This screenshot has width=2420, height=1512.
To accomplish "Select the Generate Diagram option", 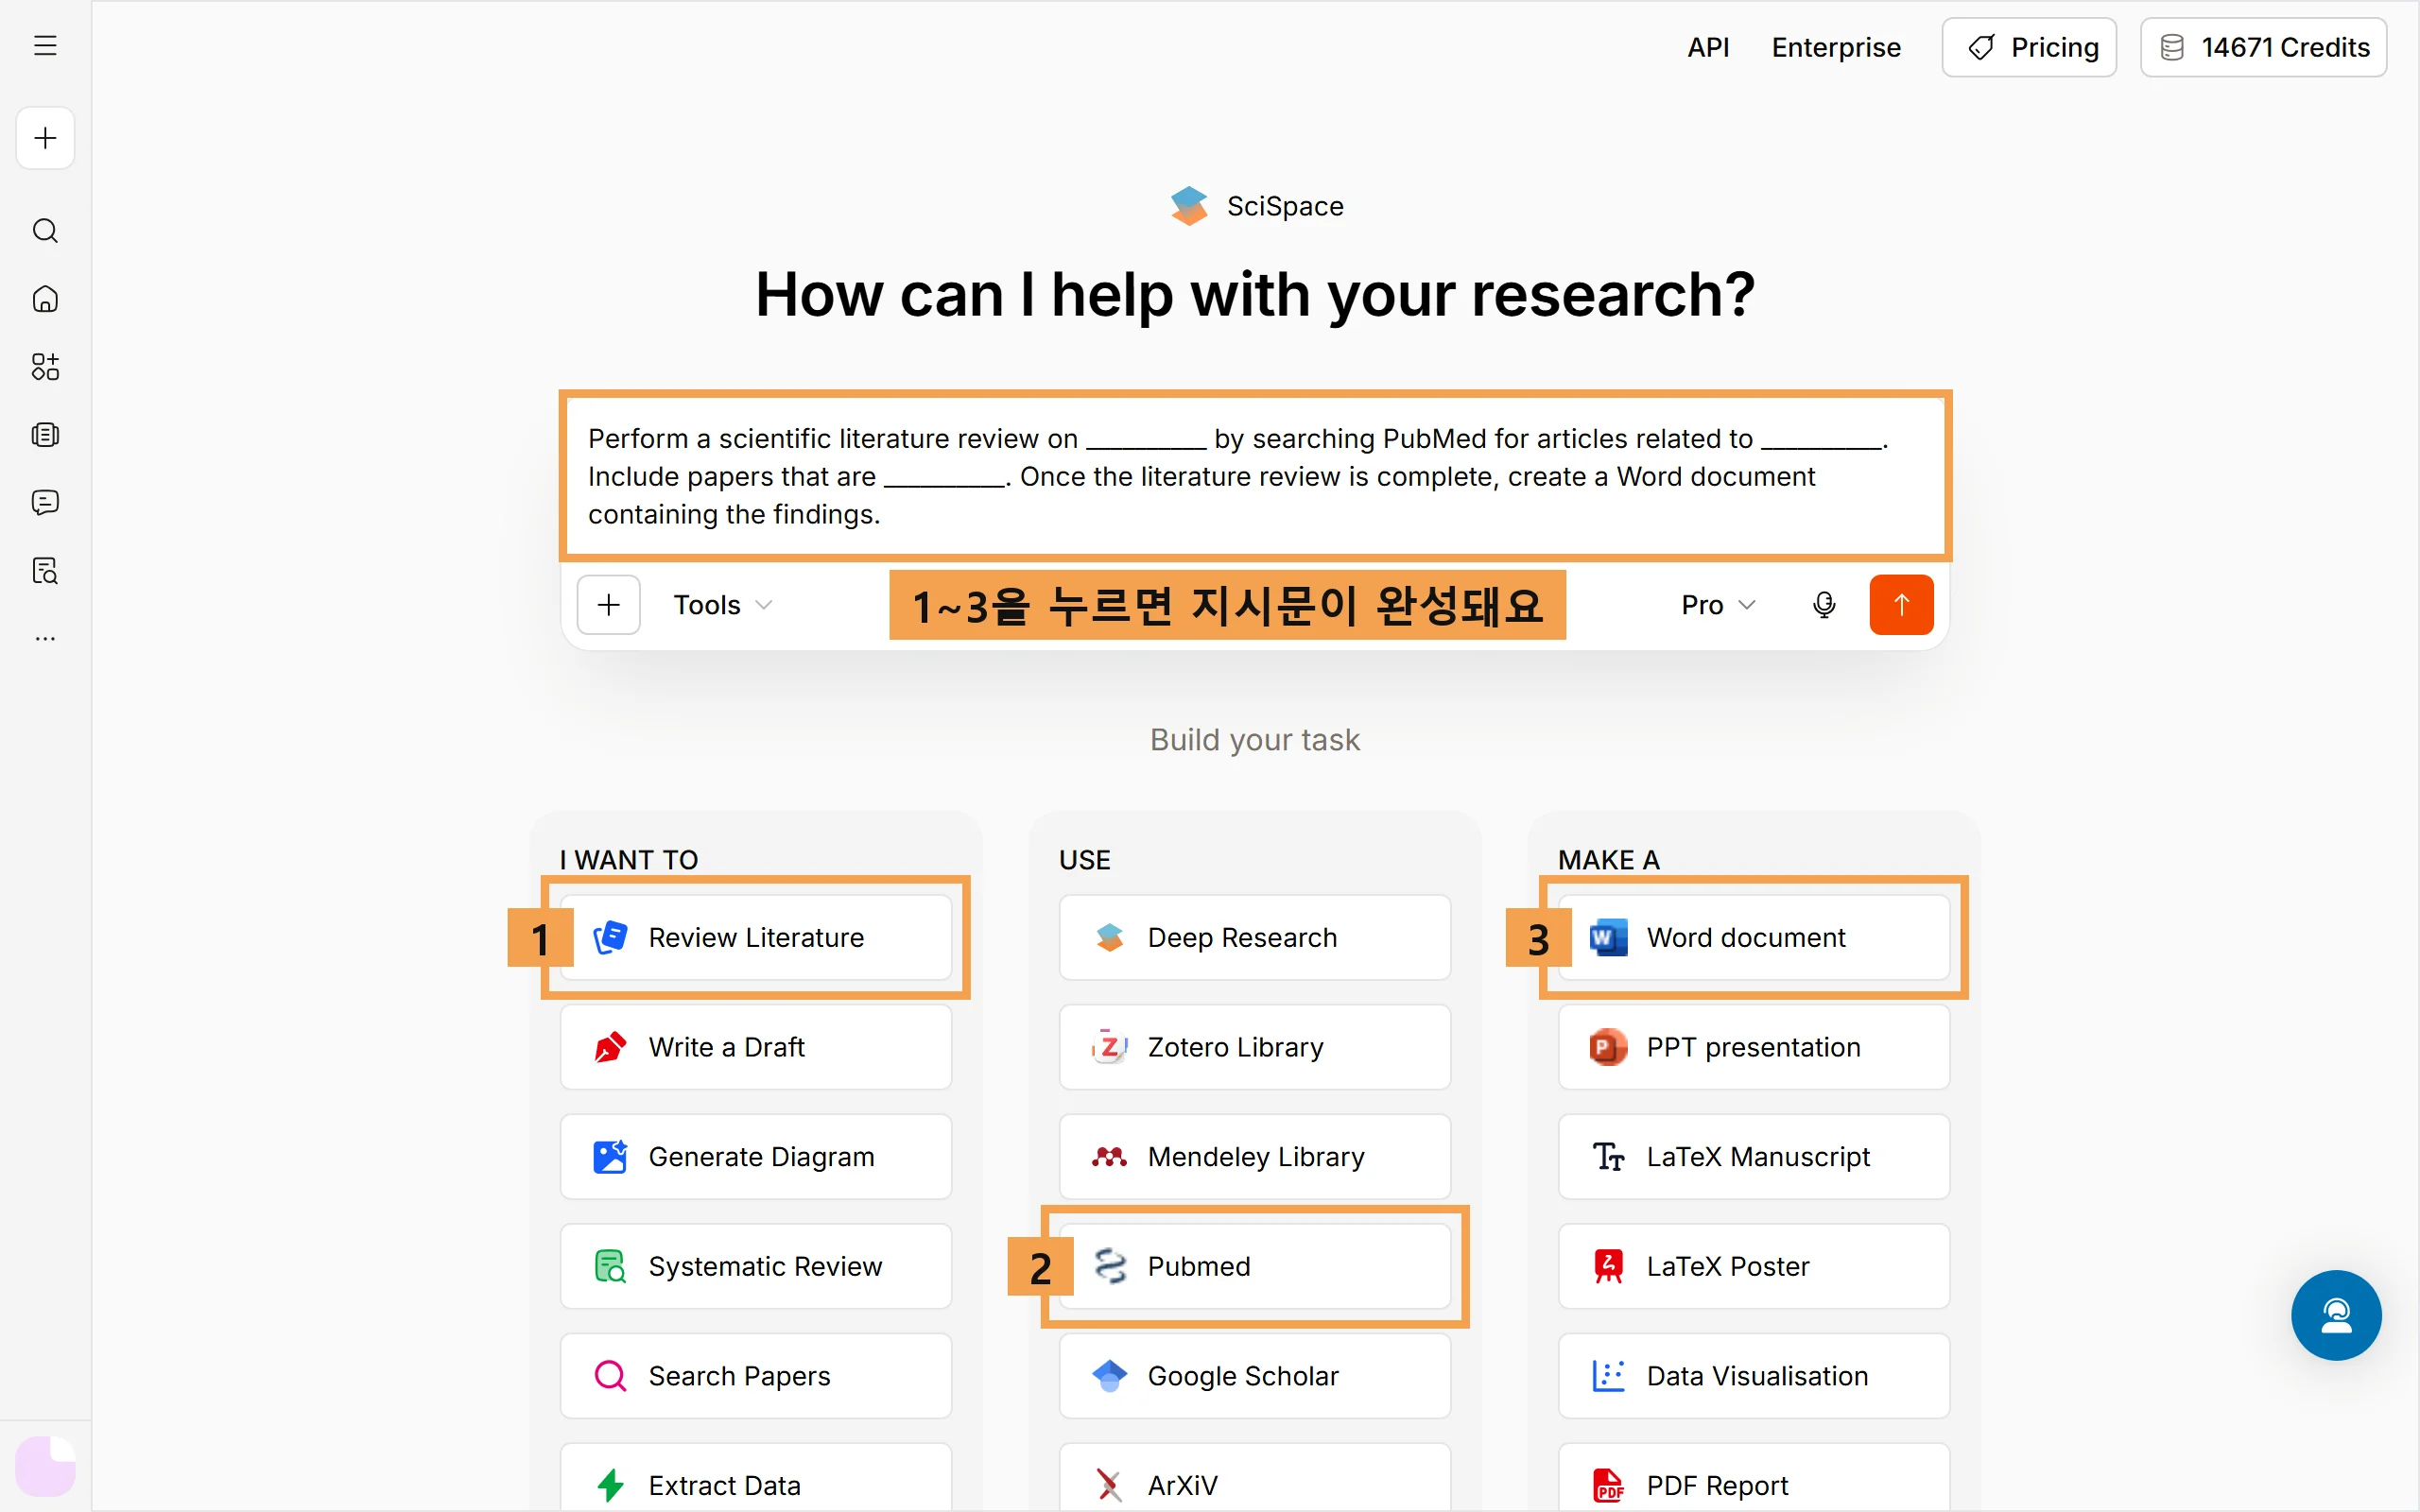I will coord(755,1157).
